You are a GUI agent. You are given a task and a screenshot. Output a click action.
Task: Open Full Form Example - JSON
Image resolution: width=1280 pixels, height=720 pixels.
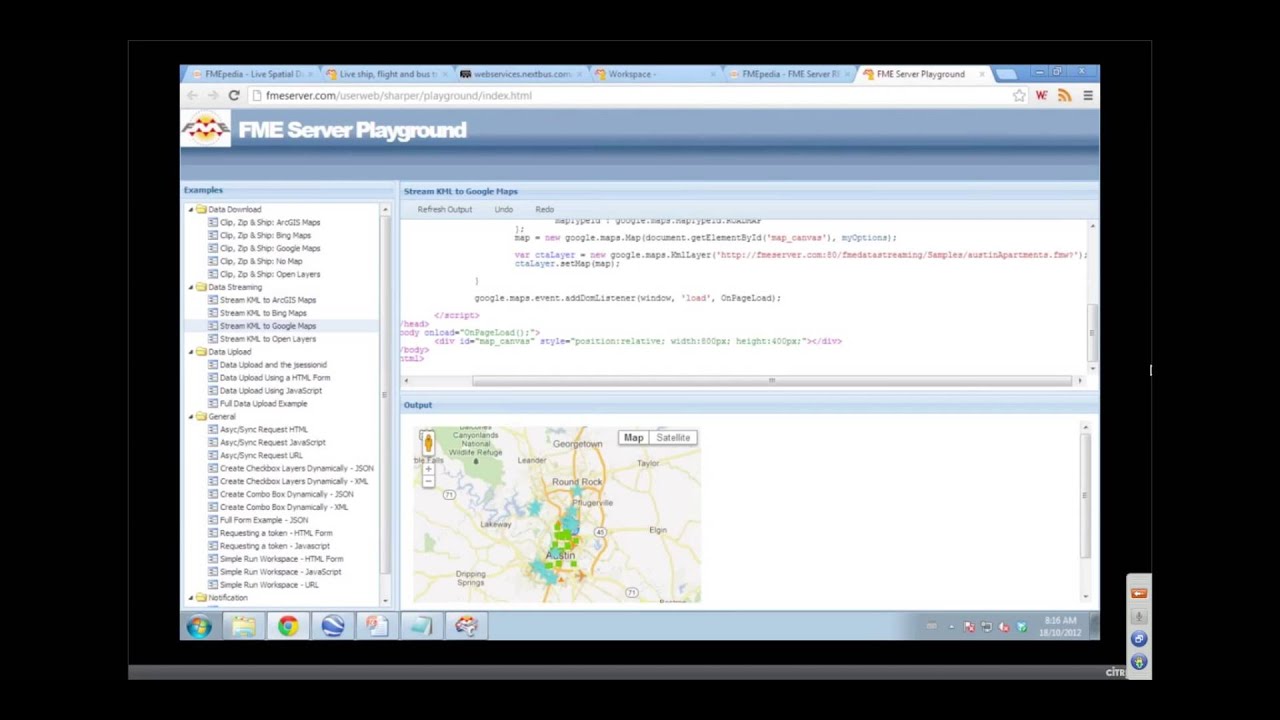[264, 520]
